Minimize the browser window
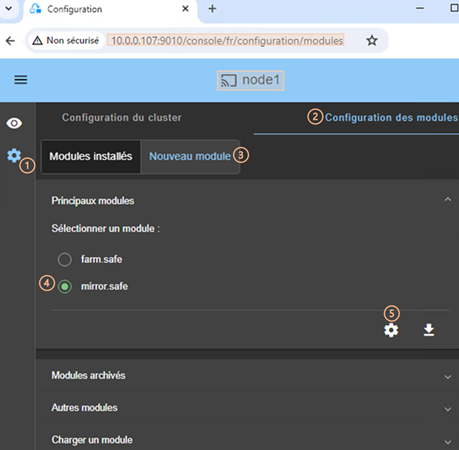This screenshot has width=459, height=450. coord(420,8)
